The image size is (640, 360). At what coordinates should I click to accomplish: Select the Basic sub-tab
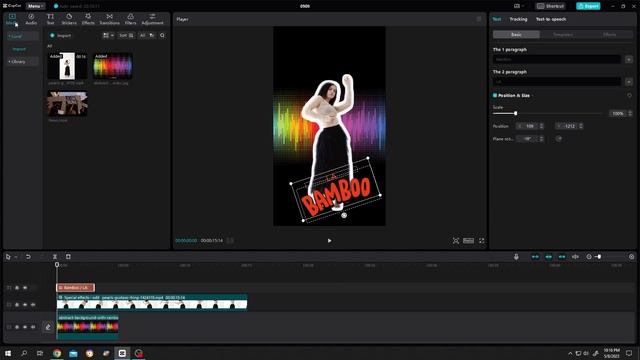tap(516, 35)
